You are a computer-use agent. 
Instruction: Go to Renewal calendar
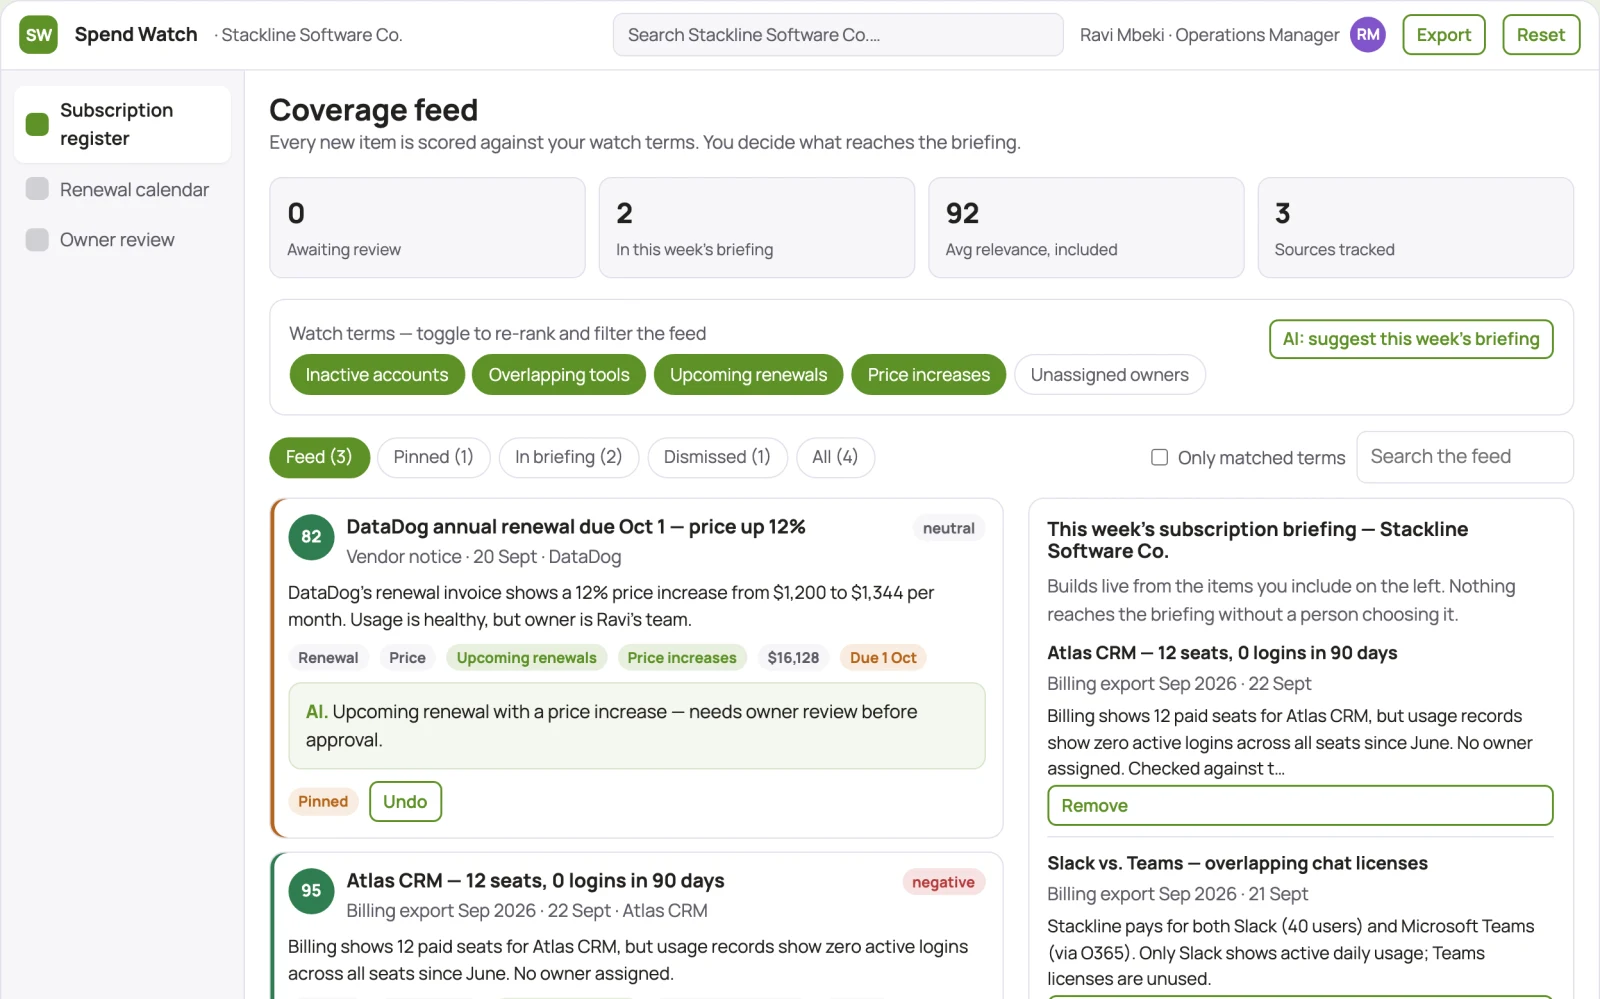click(x=122, y=189)
